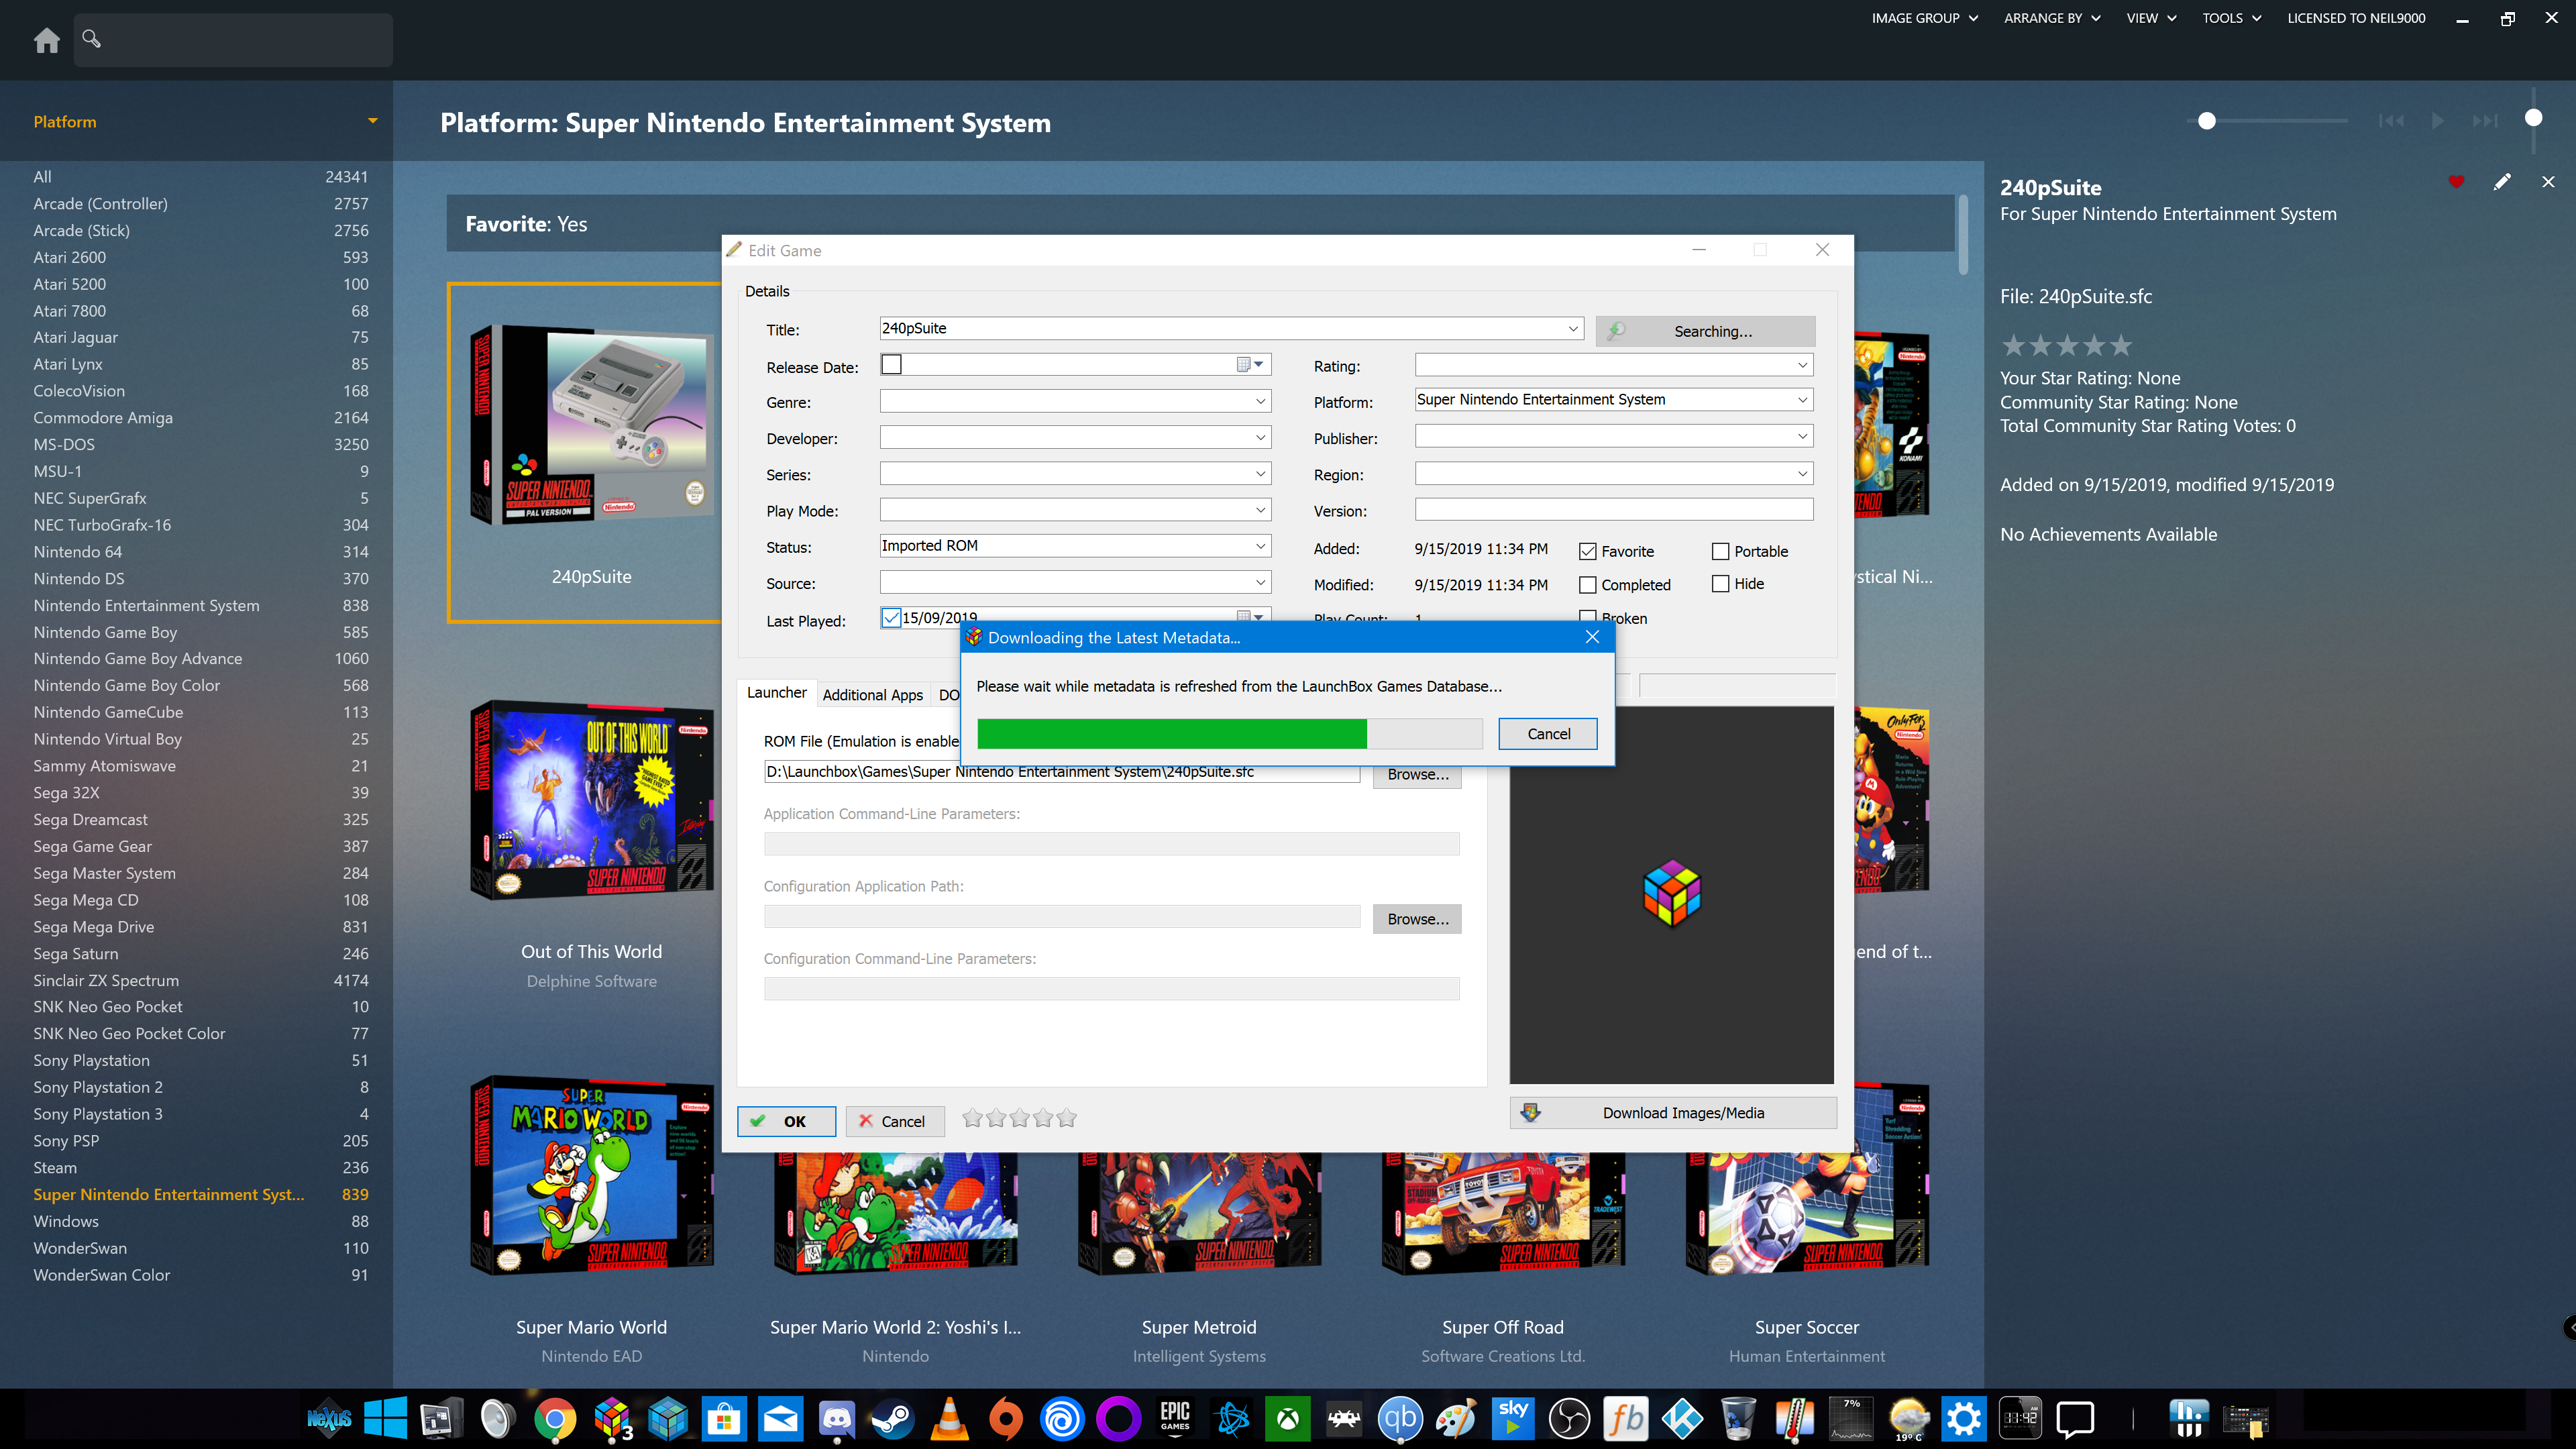Cancel the metadata download dialog

pos(1548,734)
